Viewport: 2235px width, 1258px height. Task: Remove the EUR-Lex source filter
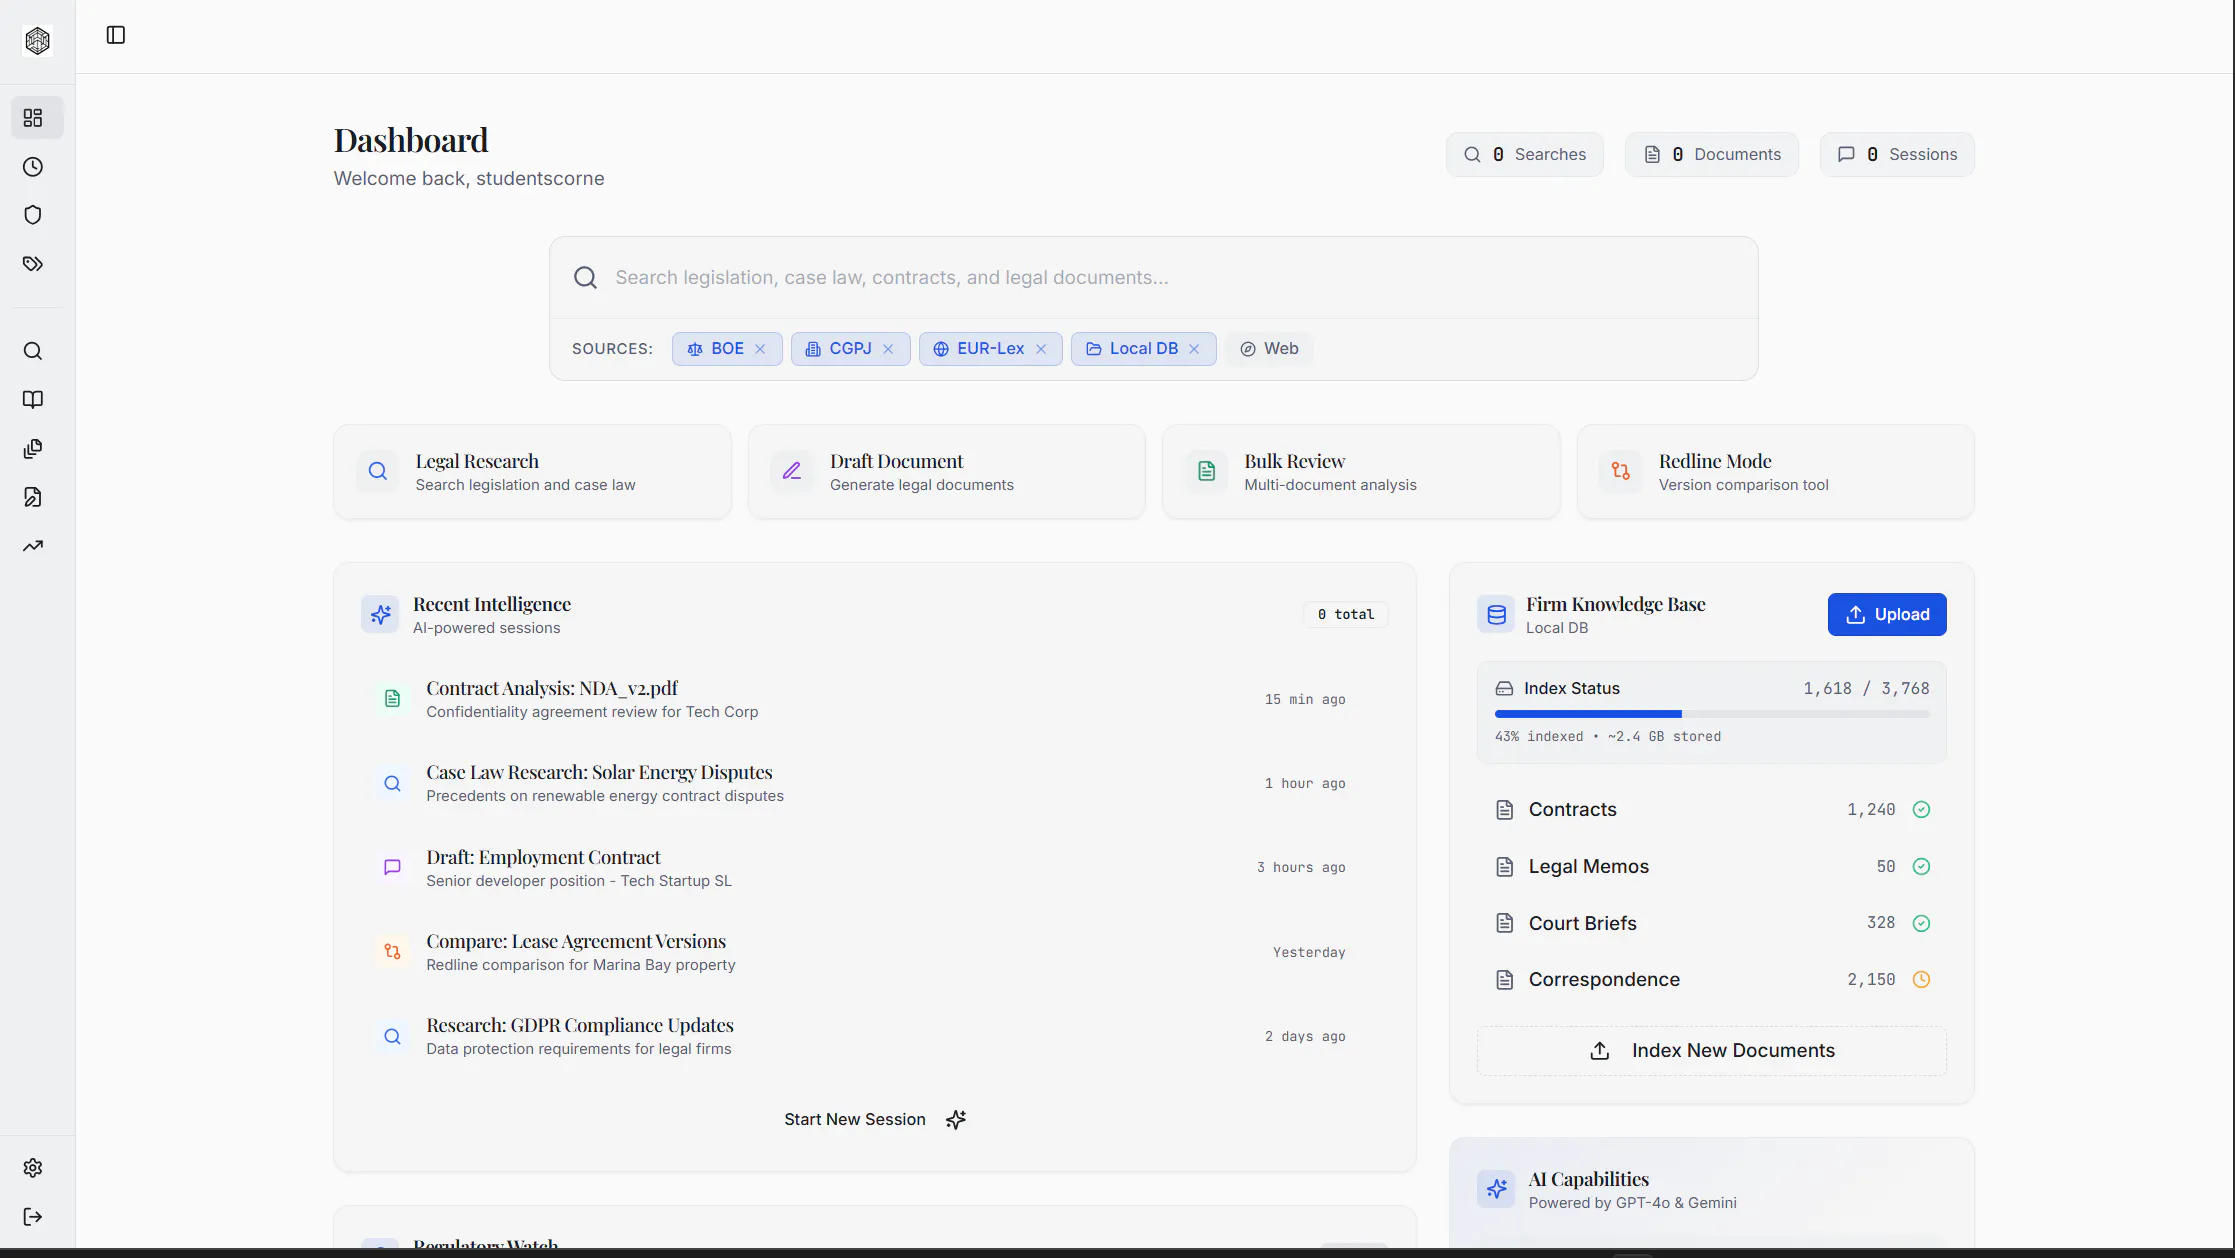coord(1041,349)
